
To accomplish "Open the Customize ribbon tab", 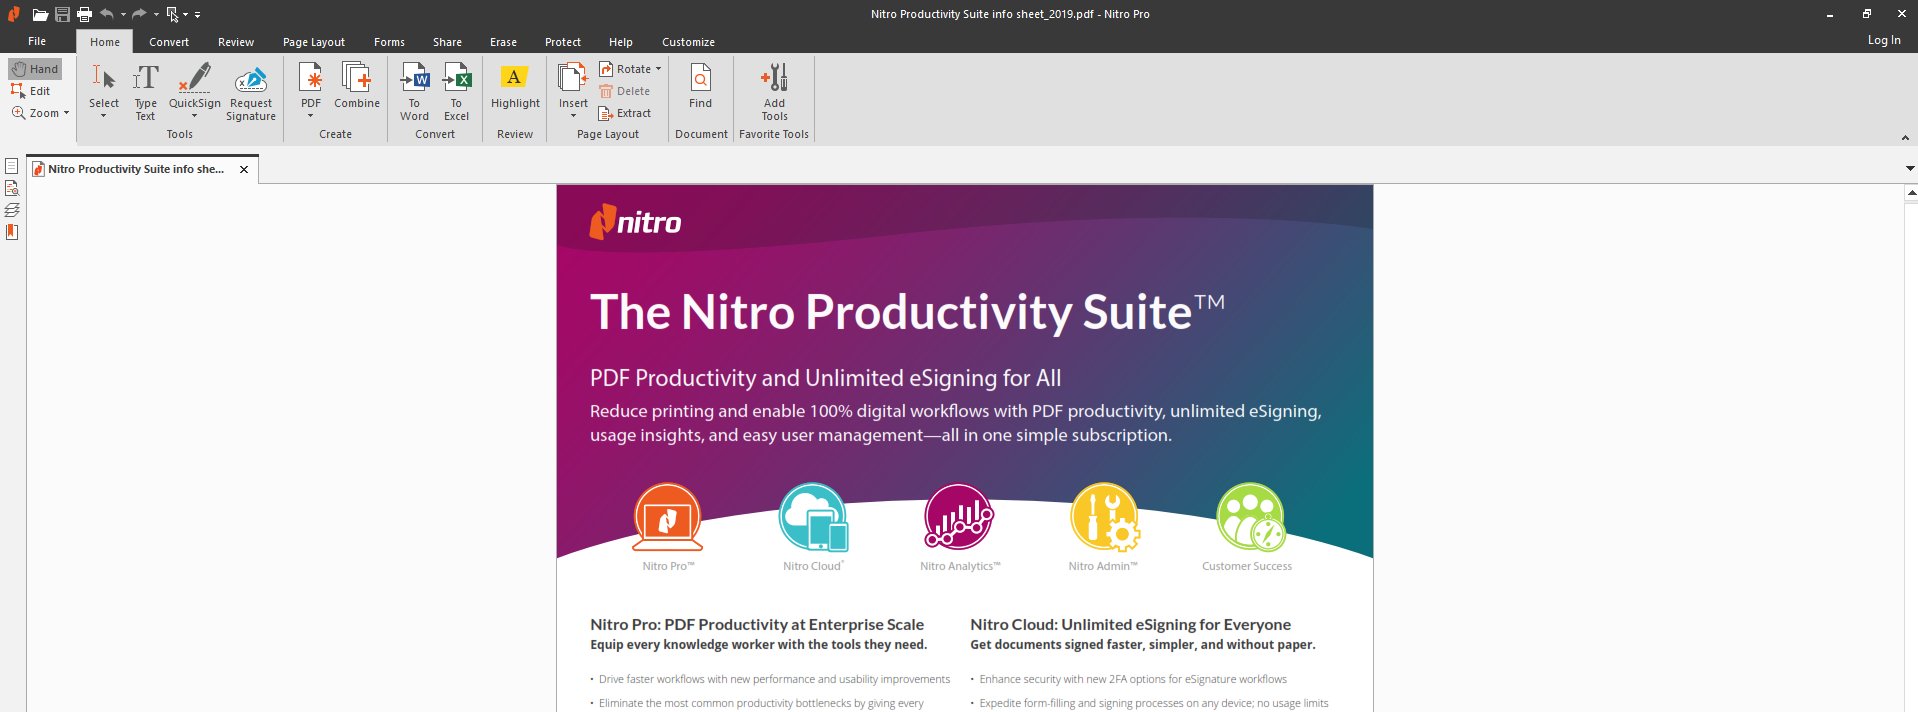I will coord(688,42).
